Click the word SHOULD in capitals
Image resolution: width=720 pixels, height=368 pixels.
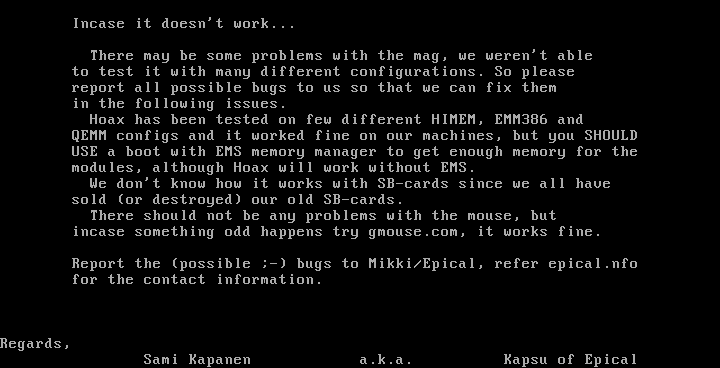[x=611, y=136]
